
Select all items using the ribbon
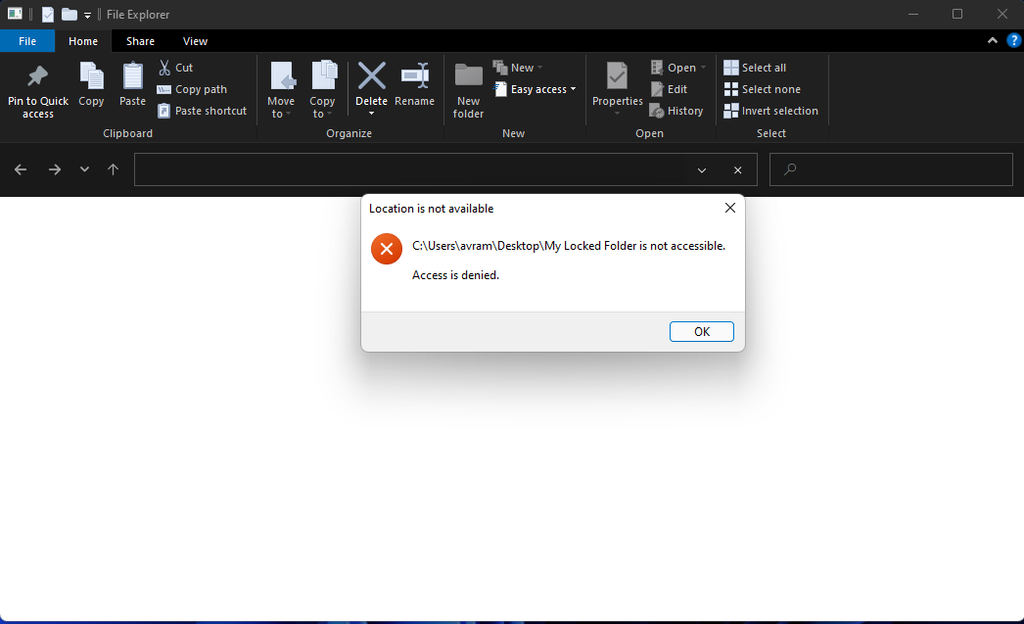733,67
